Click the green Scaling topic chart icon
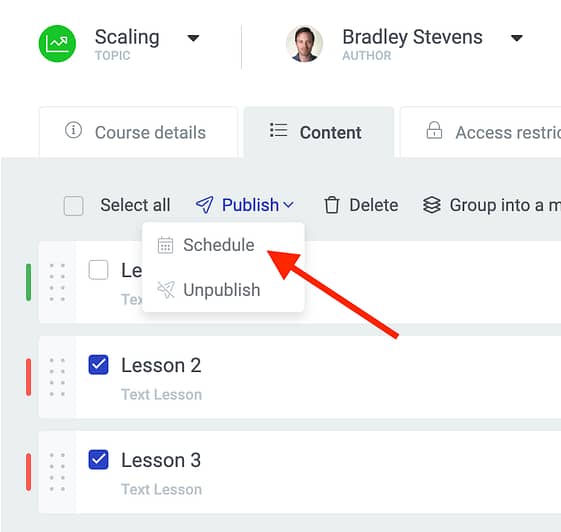The height and width of the screenshot is (532, 561). coord(57,44)
